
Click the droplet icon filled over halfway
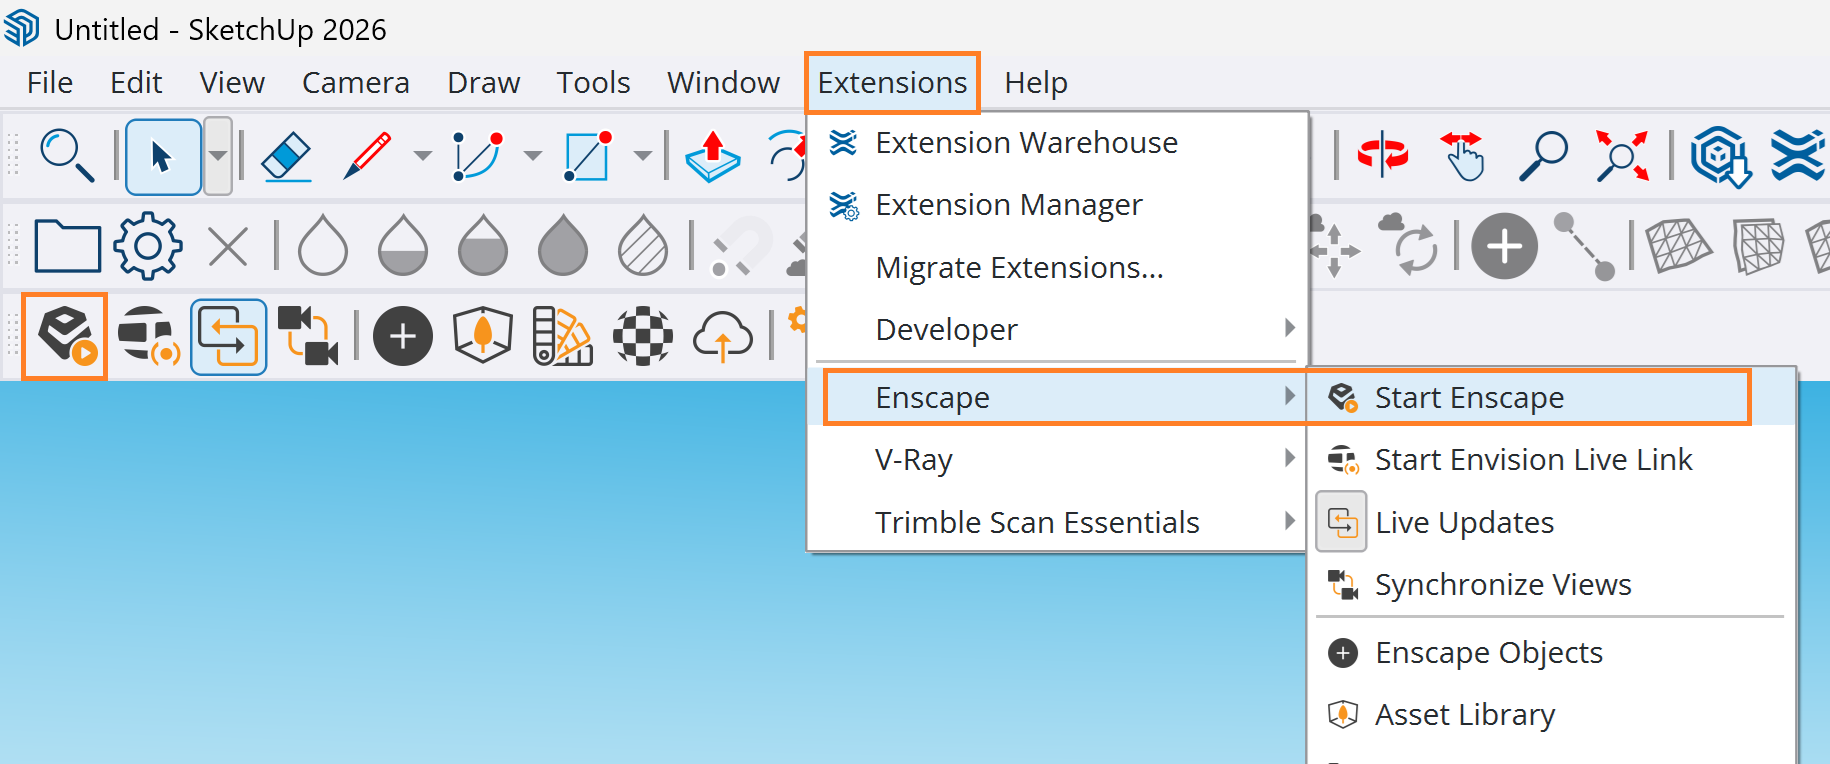click(483, 245)
